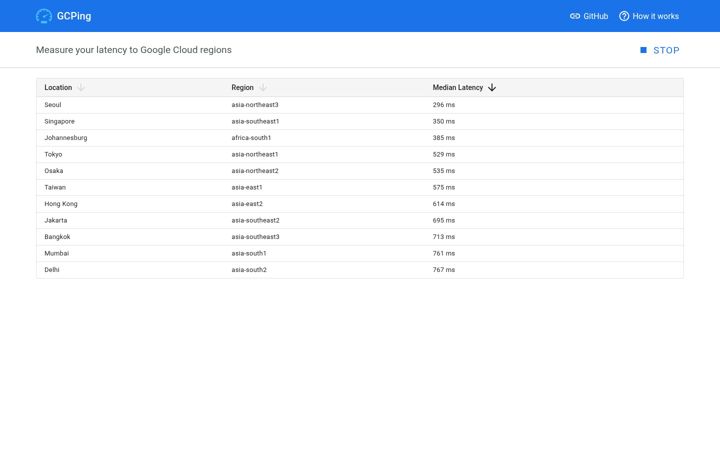Select the Hong Kong location cell
This screenshot has width=720, height=450.
(61, 204)
